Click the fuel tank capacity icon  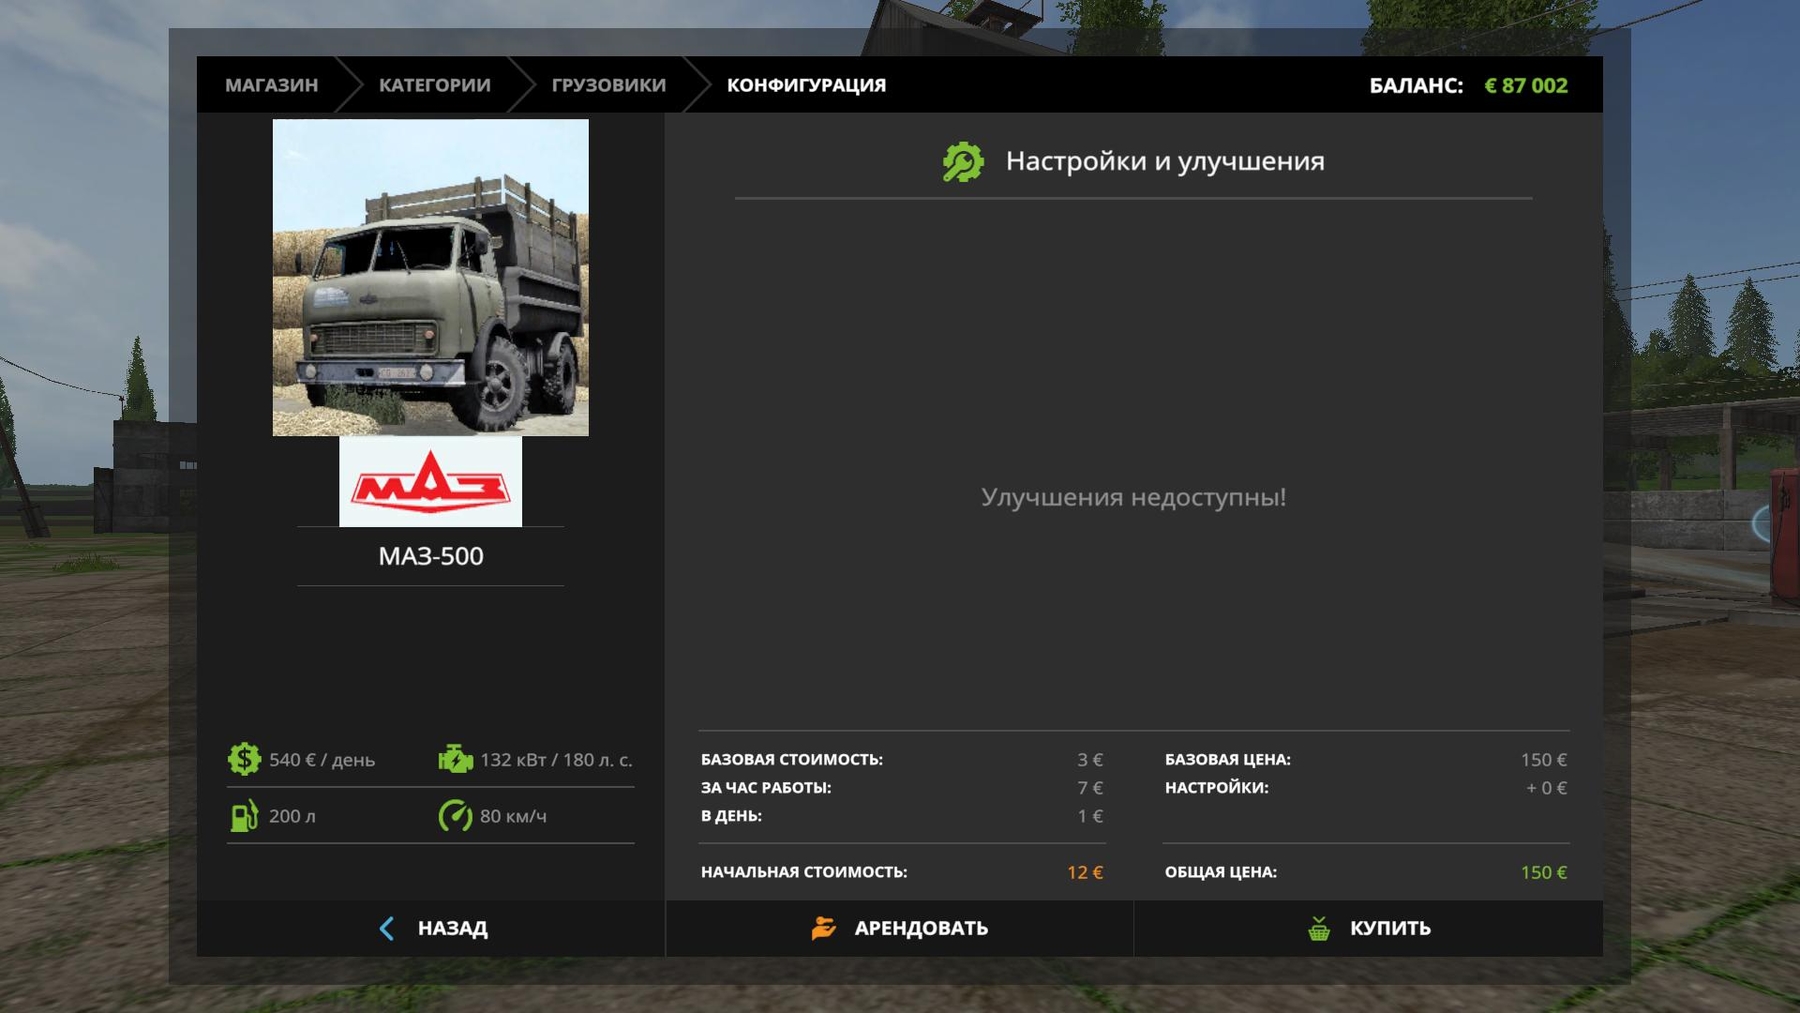pyautogui.click(x=244, y=816)
